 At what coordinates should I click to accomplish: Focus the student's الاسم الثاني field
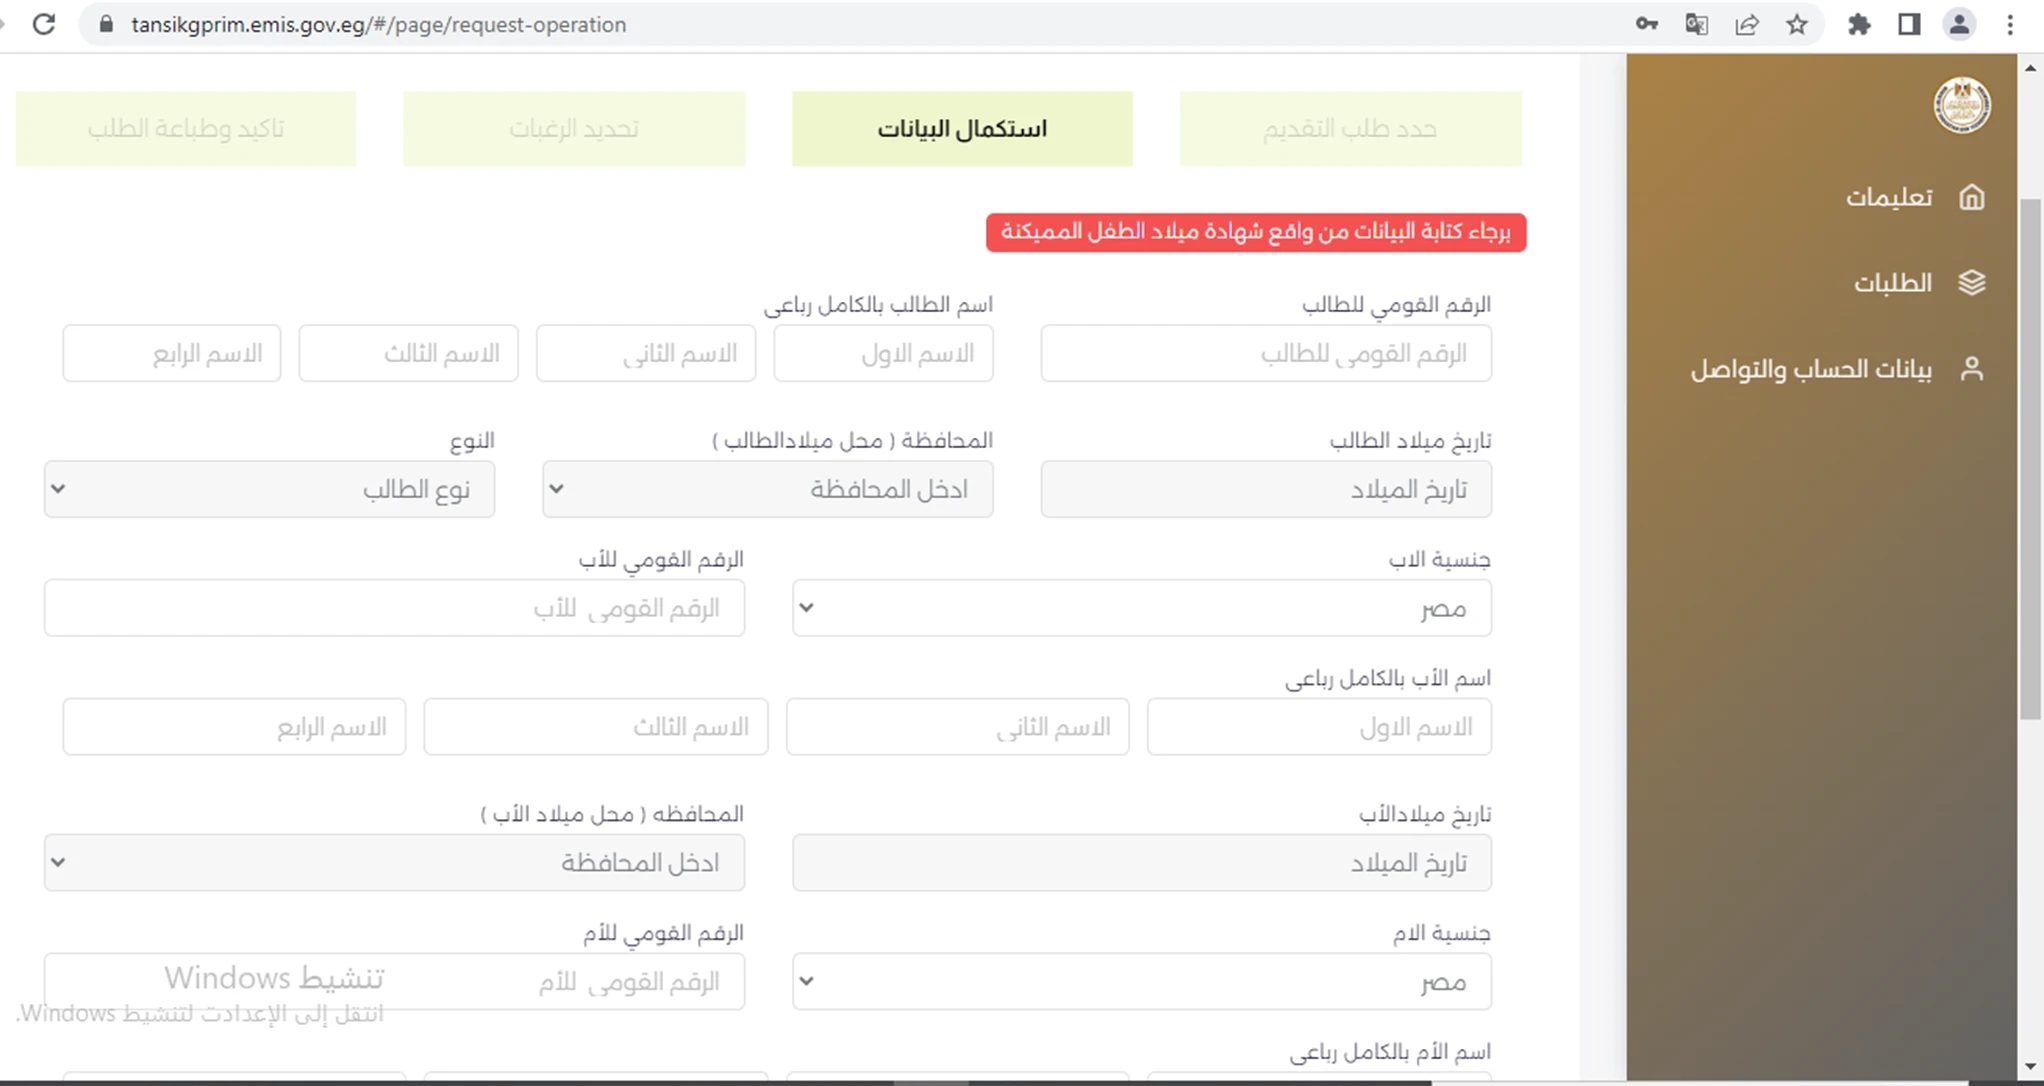pos(646,353)
